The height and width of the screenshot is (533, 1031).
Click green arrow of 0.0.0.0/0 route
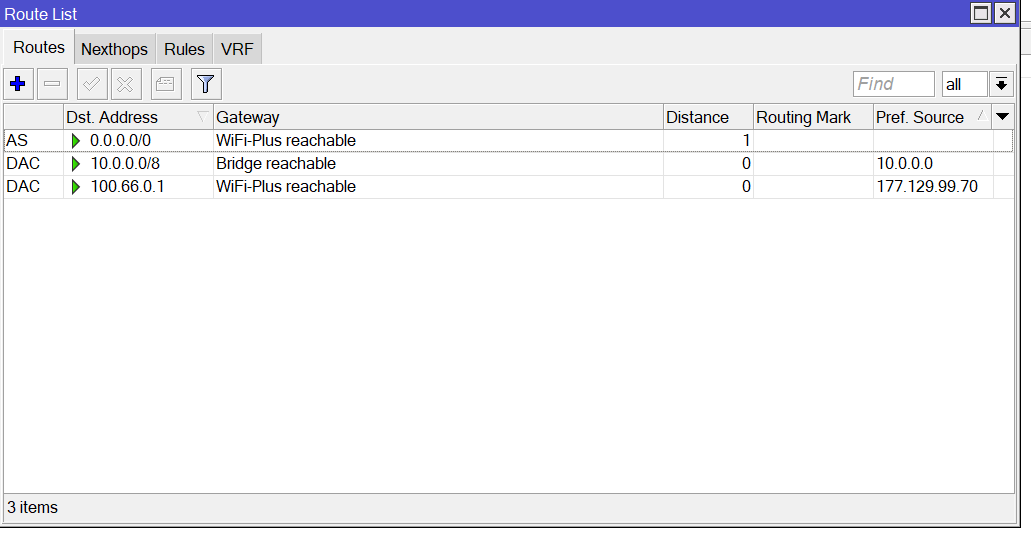pyautogui.click(x=76, y=141)
